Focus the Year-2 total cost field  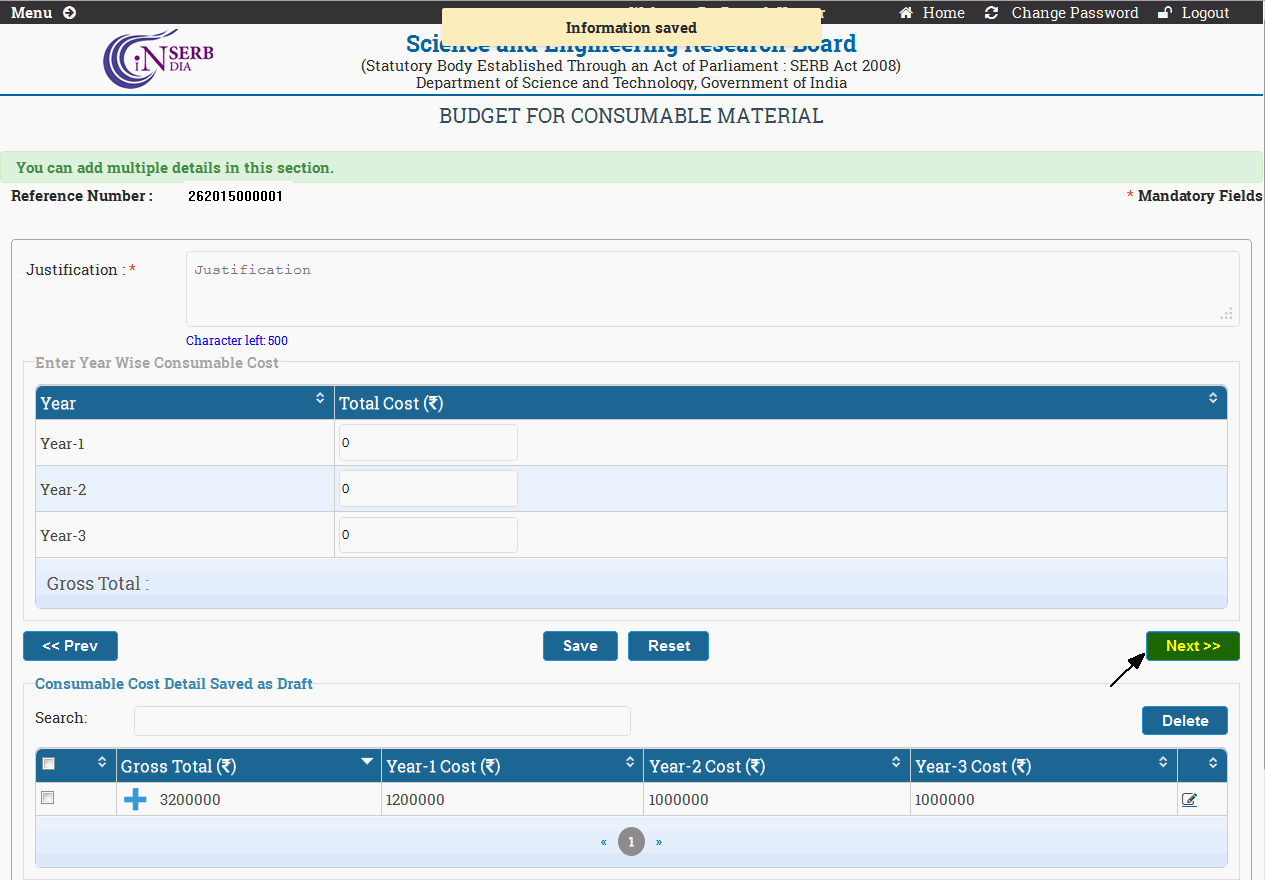428,489
